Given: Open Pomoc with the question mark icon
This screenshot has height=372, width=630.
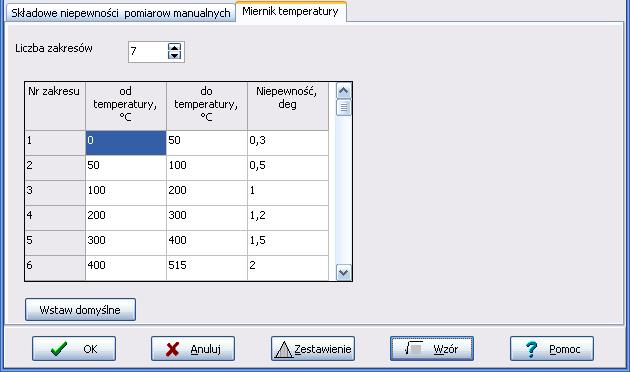Looking at the screenshot, I should pos(552,349).
